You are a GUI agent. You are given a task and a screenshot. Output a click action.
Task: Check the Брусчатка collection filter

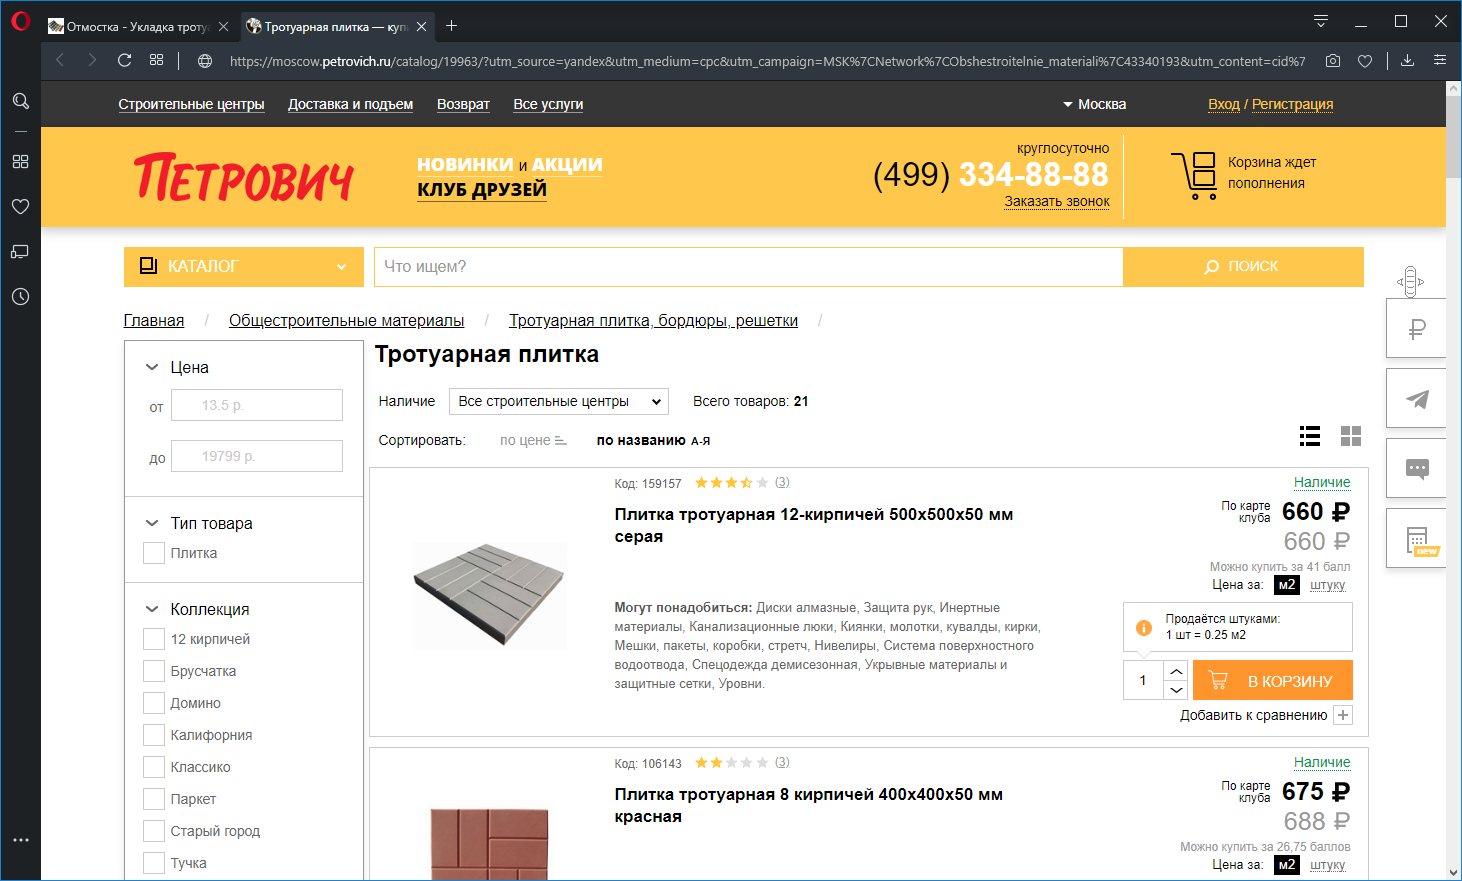coord(154,671)
